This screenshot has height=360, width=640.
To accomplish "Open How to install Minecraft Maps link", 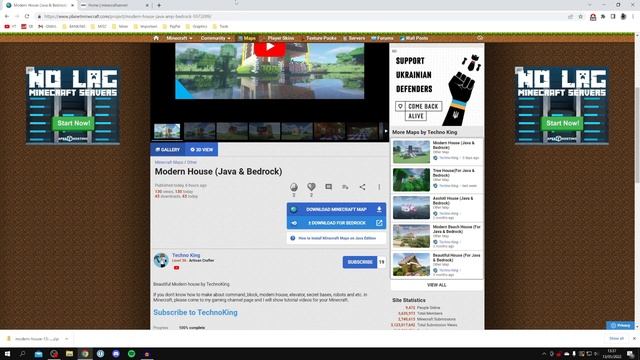I will click(336, 238).
